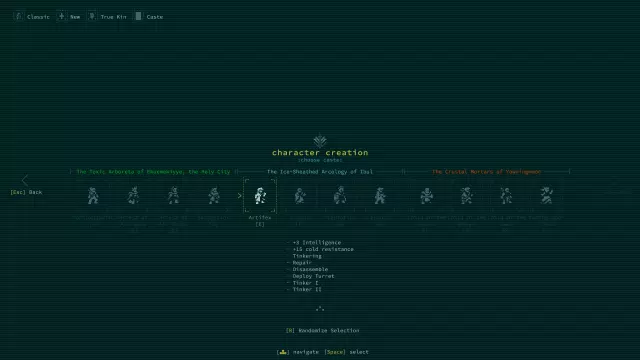Viewport: 640px width, 360px height.
Task: Click the +15 cold resistance line
Action: tap(323, 249)
